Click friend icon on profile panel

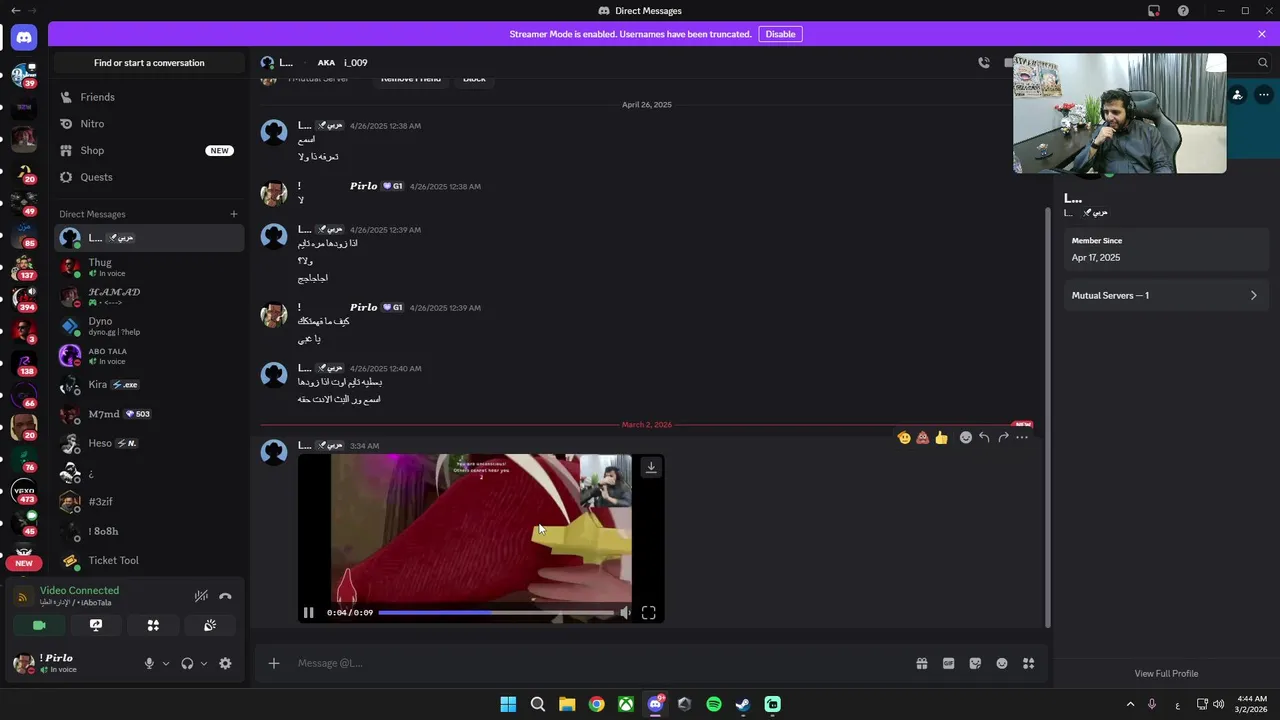coord(1237,95)
